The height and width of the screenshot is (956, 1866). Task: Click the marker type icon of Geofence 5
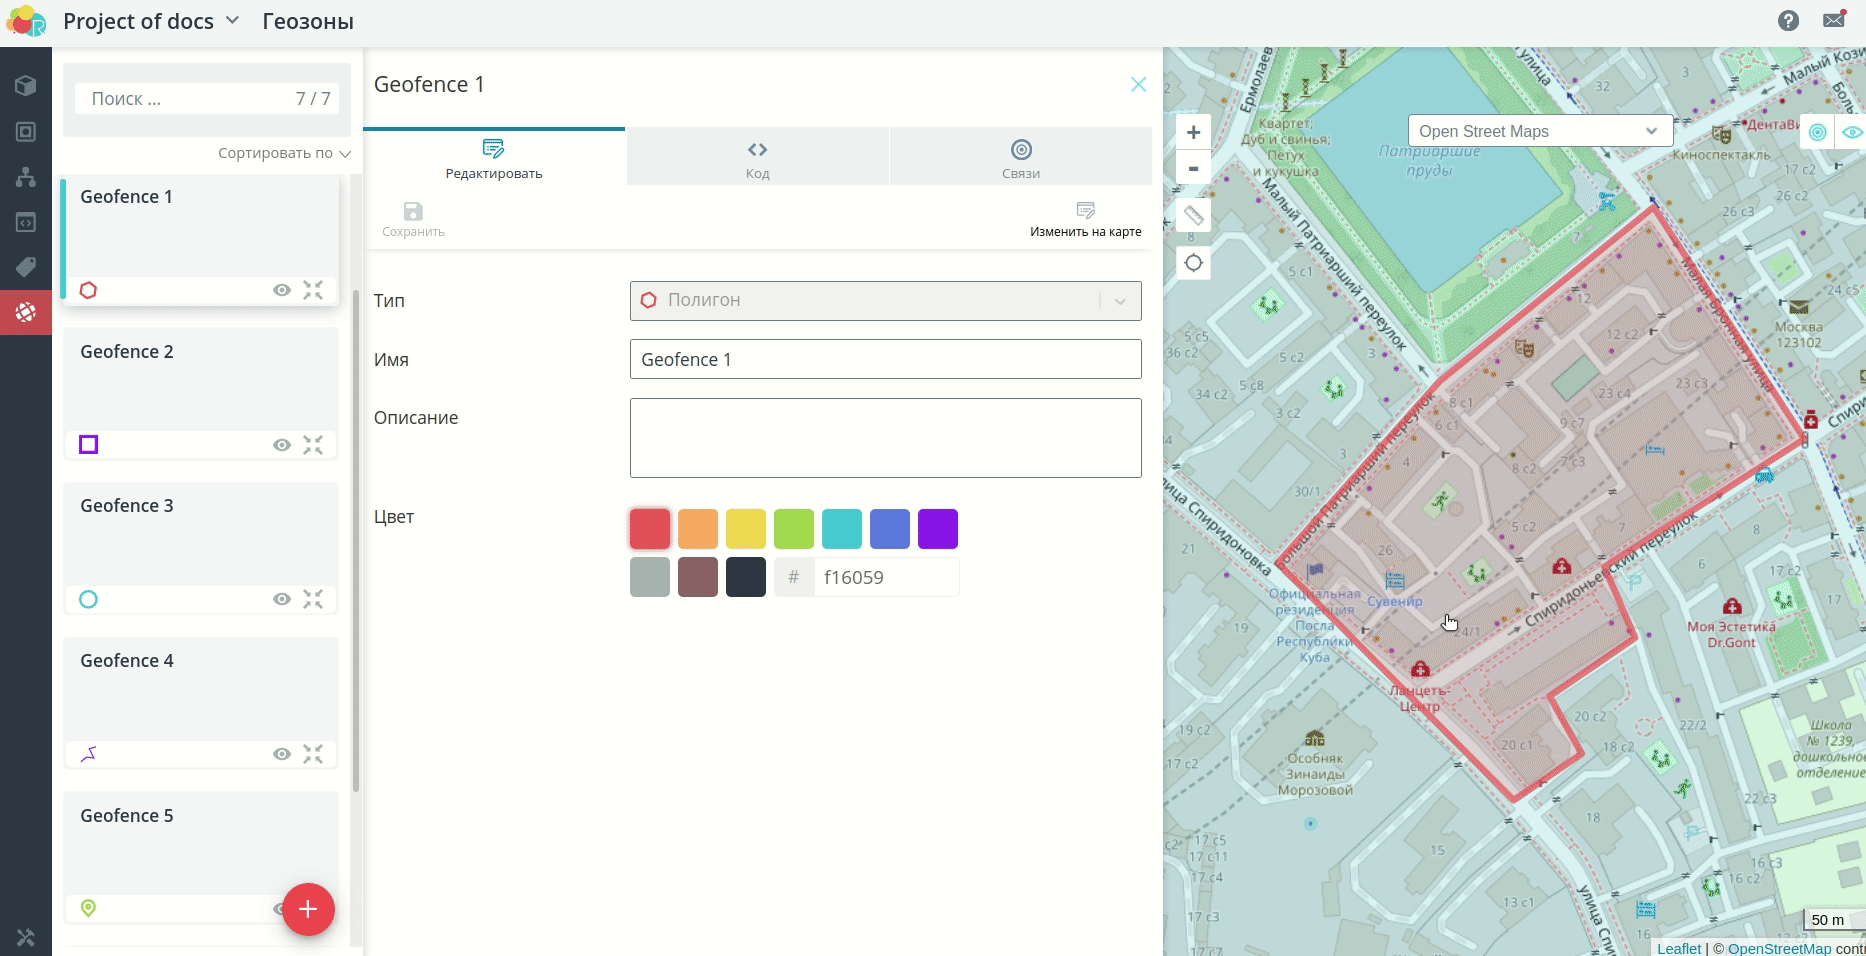[89, 908]
